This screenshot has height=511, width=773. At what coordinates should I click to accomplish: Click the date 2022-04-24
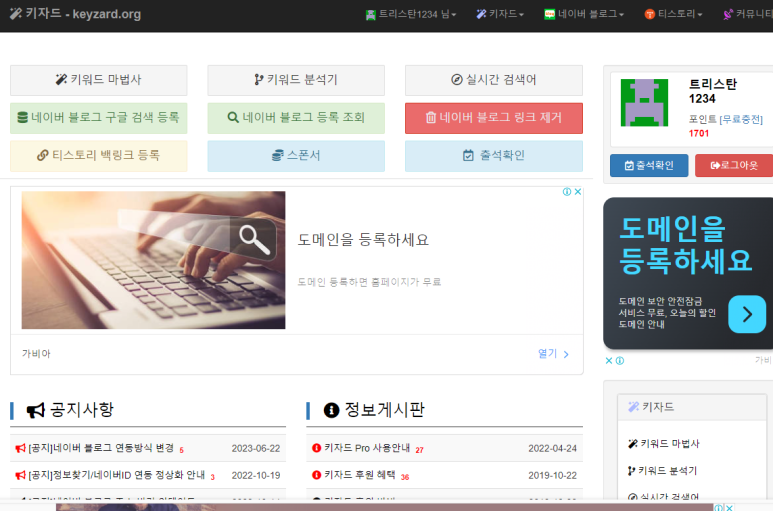tap(552, 448)
